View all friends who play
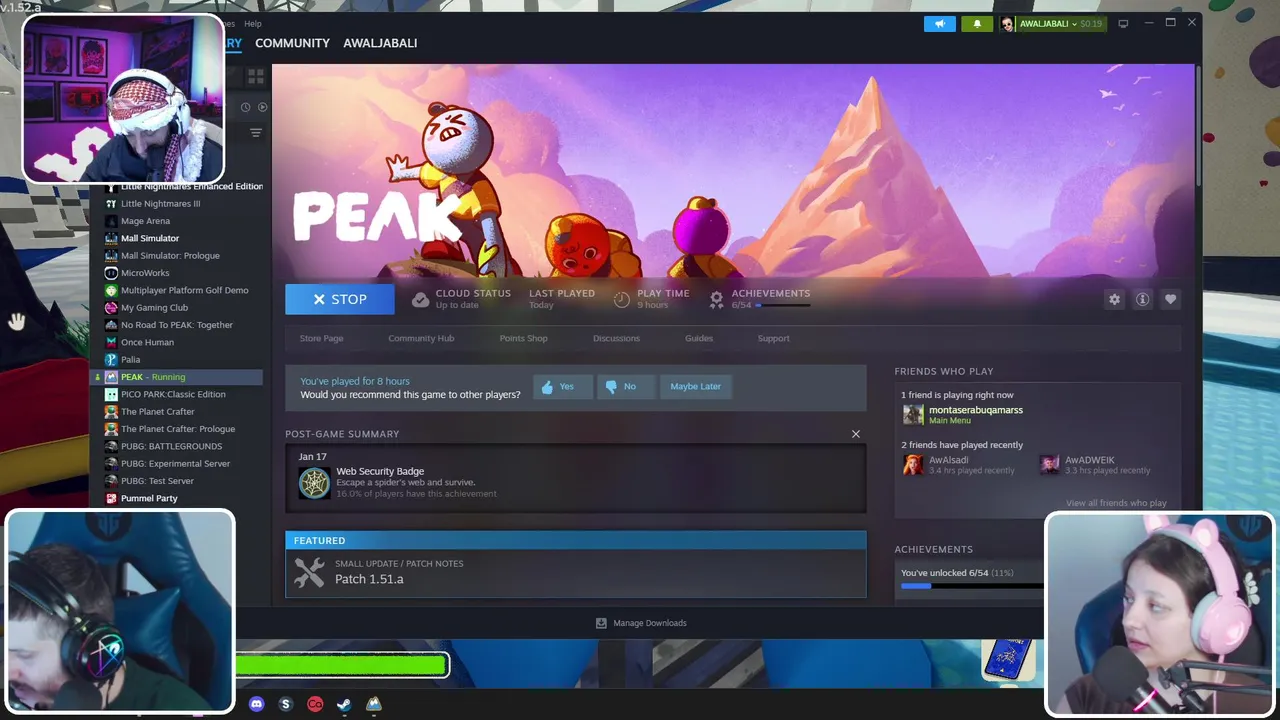1280x720 pixels. tap(1116, 503)
